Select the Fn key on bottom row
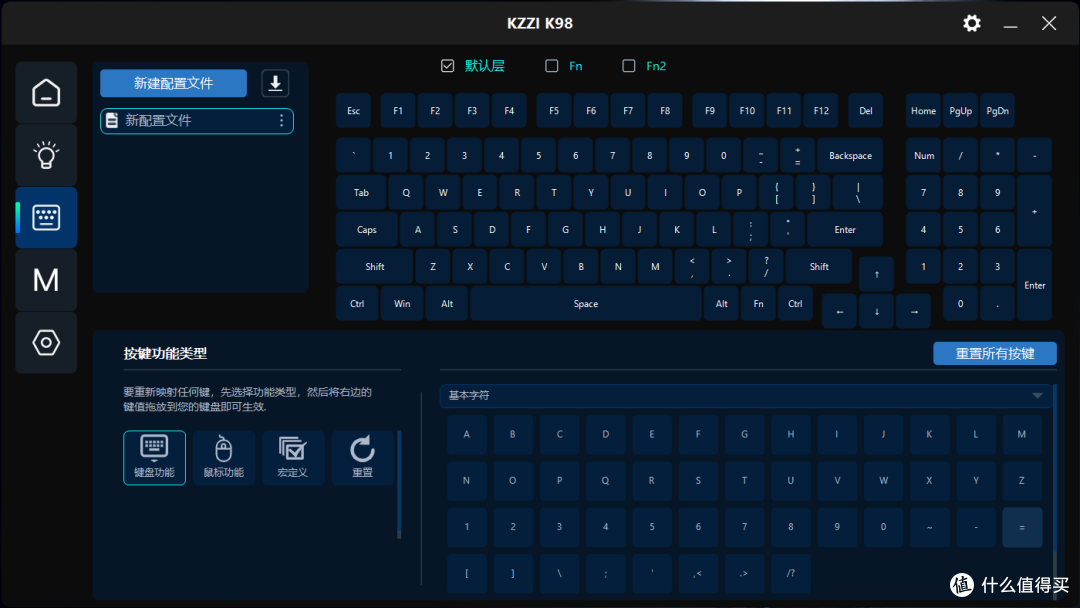This screenshot has width=1080, height=608. click(x=758, y=304)
